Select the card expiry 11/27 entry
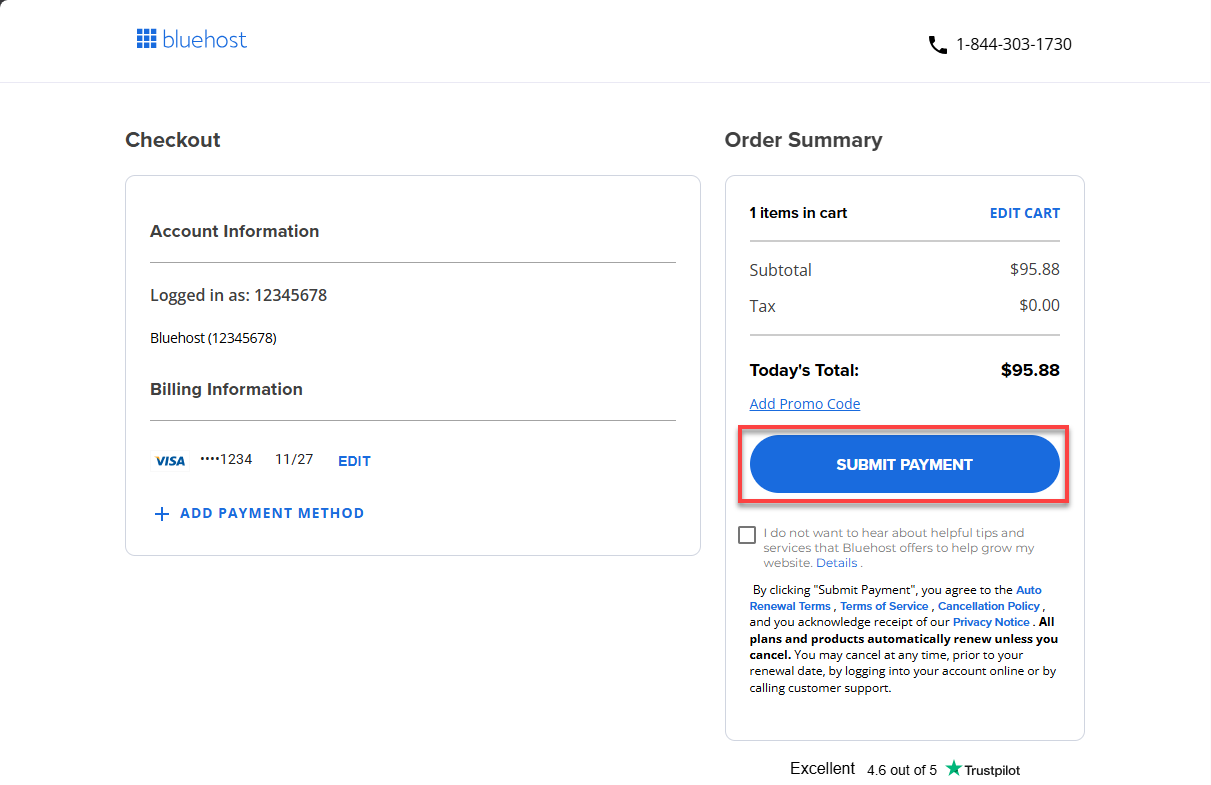This screenshot has height=785, width=1211. point(293,459)
